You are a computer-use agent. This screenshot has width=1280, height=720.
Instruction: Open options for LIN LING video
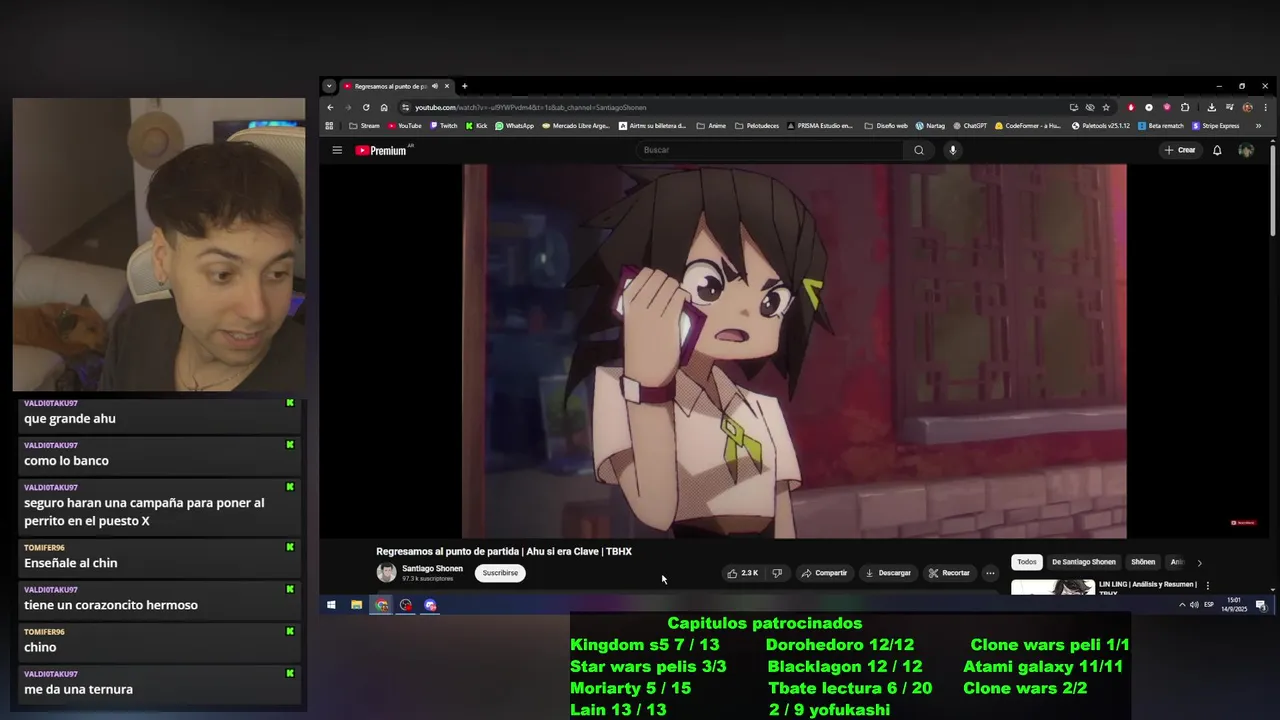[1208, 586]
